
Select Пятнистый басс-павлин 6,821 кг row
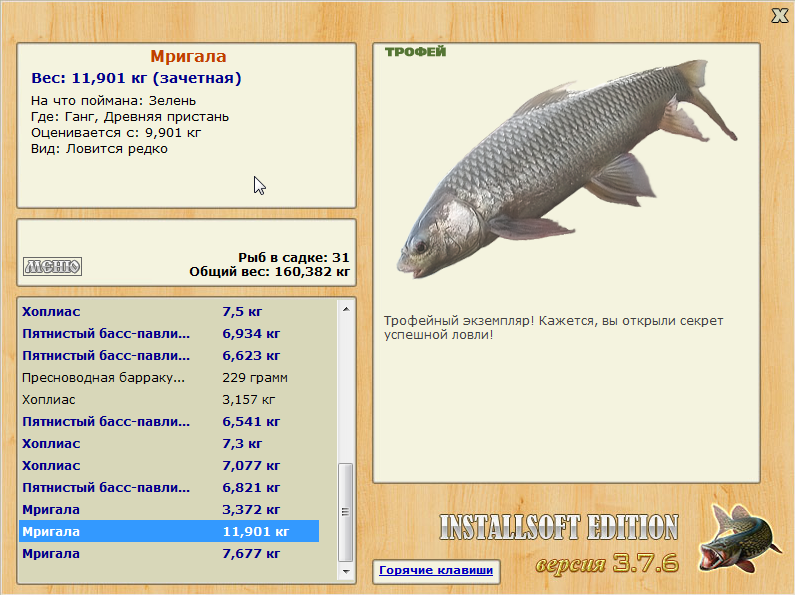(169, 488)
